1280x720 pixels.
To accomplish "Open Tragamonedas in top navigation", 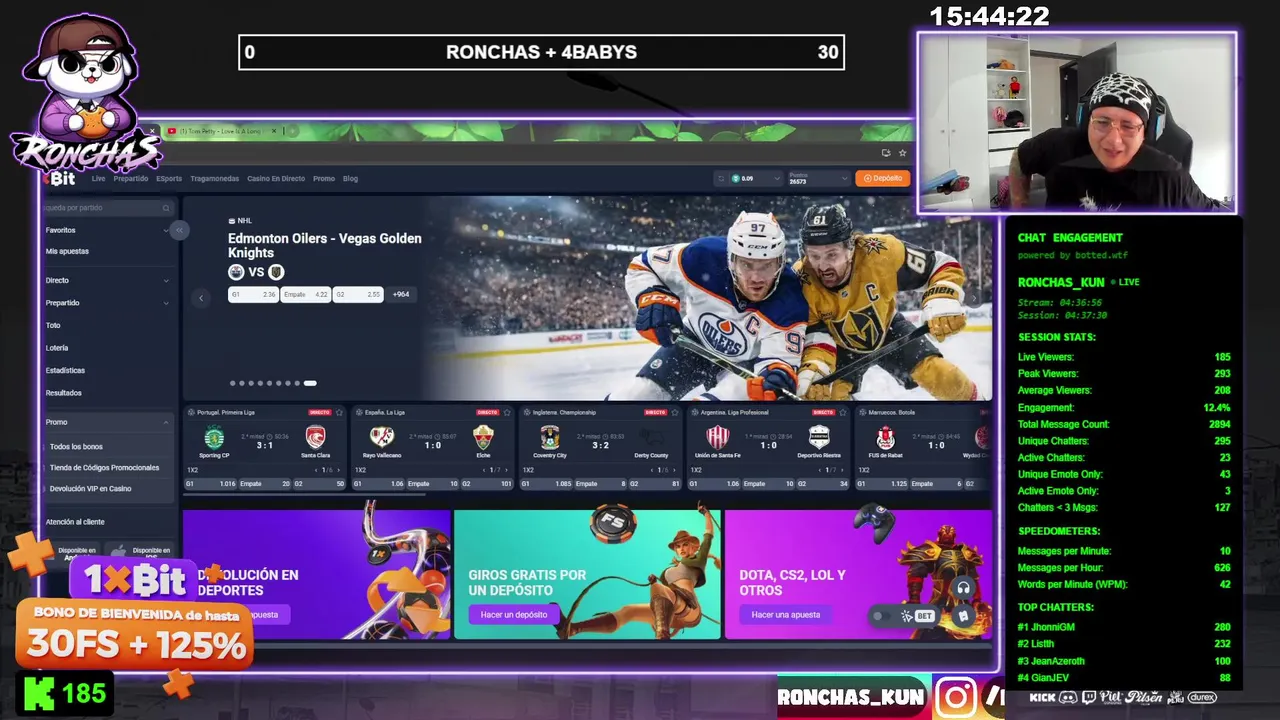I will pyautogui.click(x=215, y=179).
